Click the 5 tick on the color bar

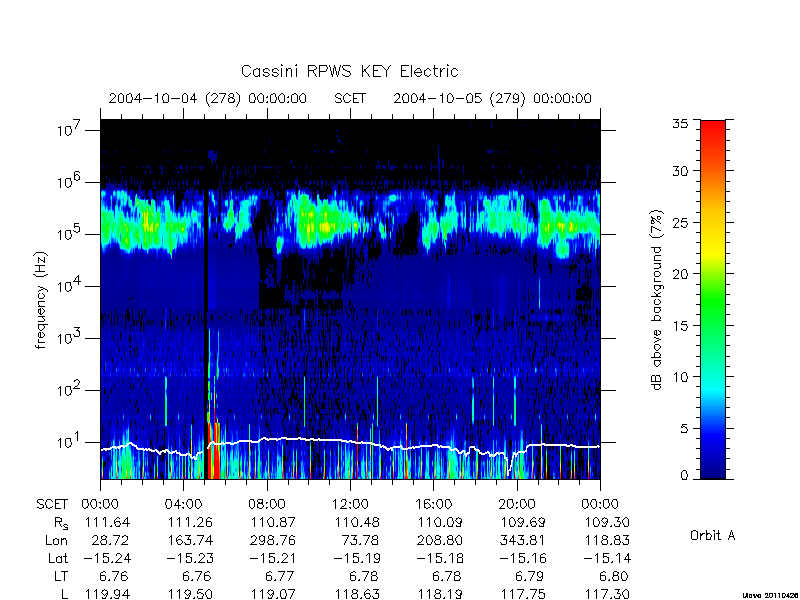point(684,429)
